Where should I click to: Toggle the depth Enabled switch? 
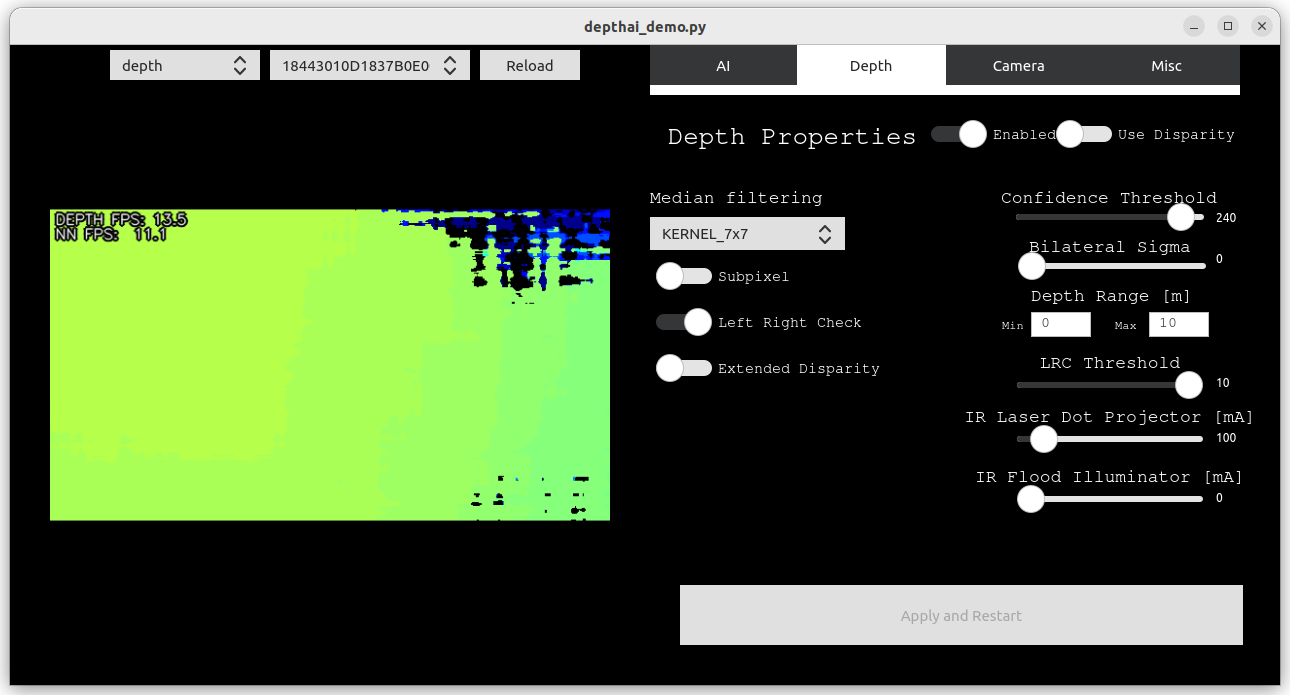click(x=957, y=133)
